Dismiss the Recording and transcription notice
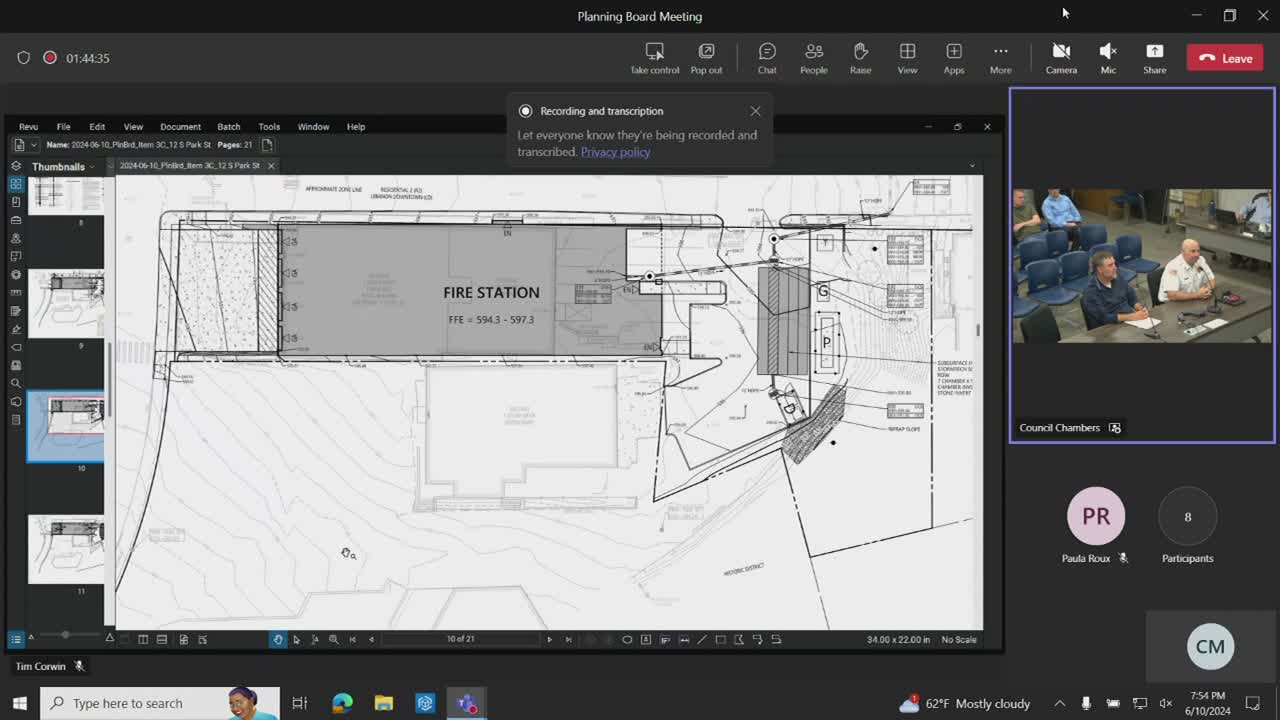 pyautogui.click(x=755, y=111)
